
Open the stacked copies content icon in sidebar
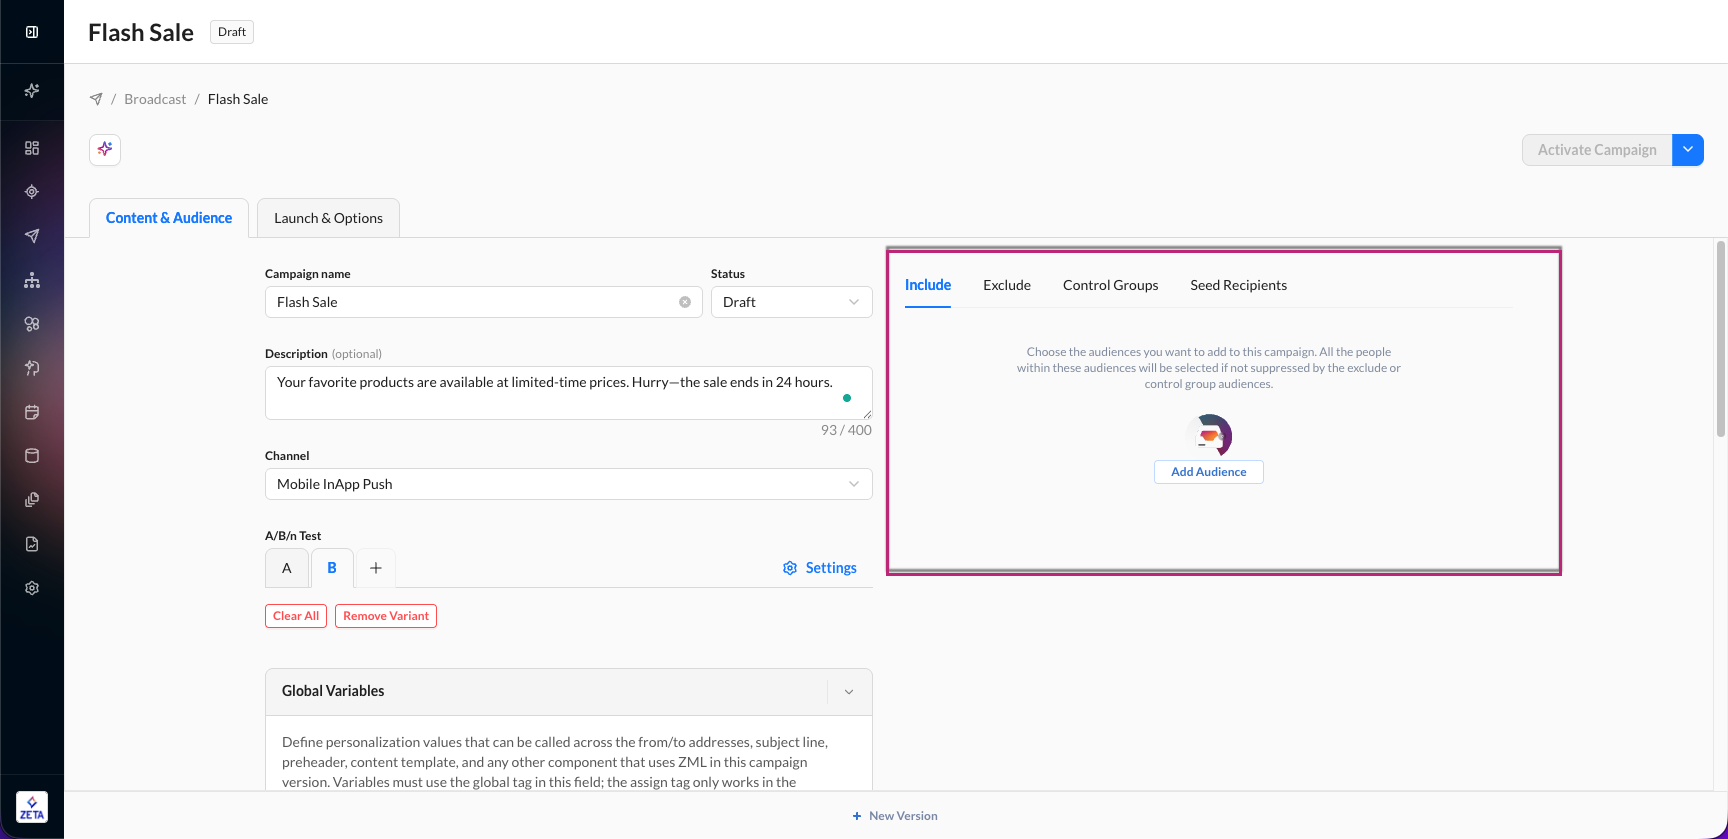tap(32, 500)
